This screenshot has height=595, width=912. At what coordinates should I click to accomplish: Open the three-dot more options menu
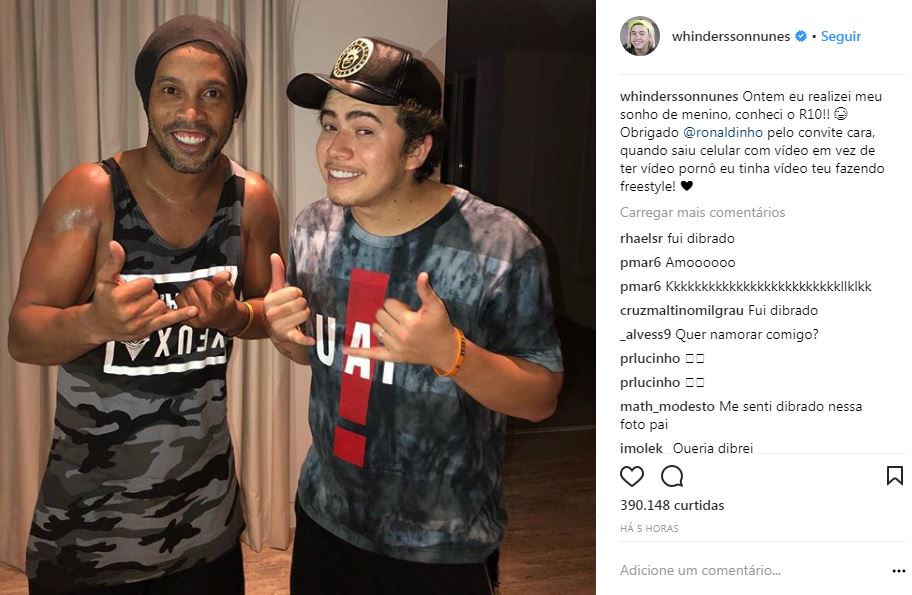point(899,571)
